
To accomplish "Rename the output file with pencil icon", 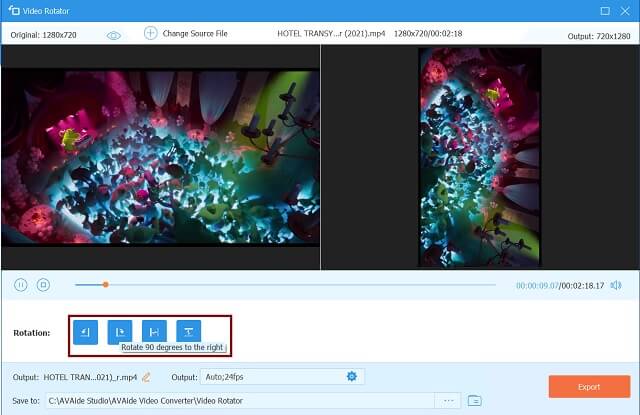I will 146,377.
